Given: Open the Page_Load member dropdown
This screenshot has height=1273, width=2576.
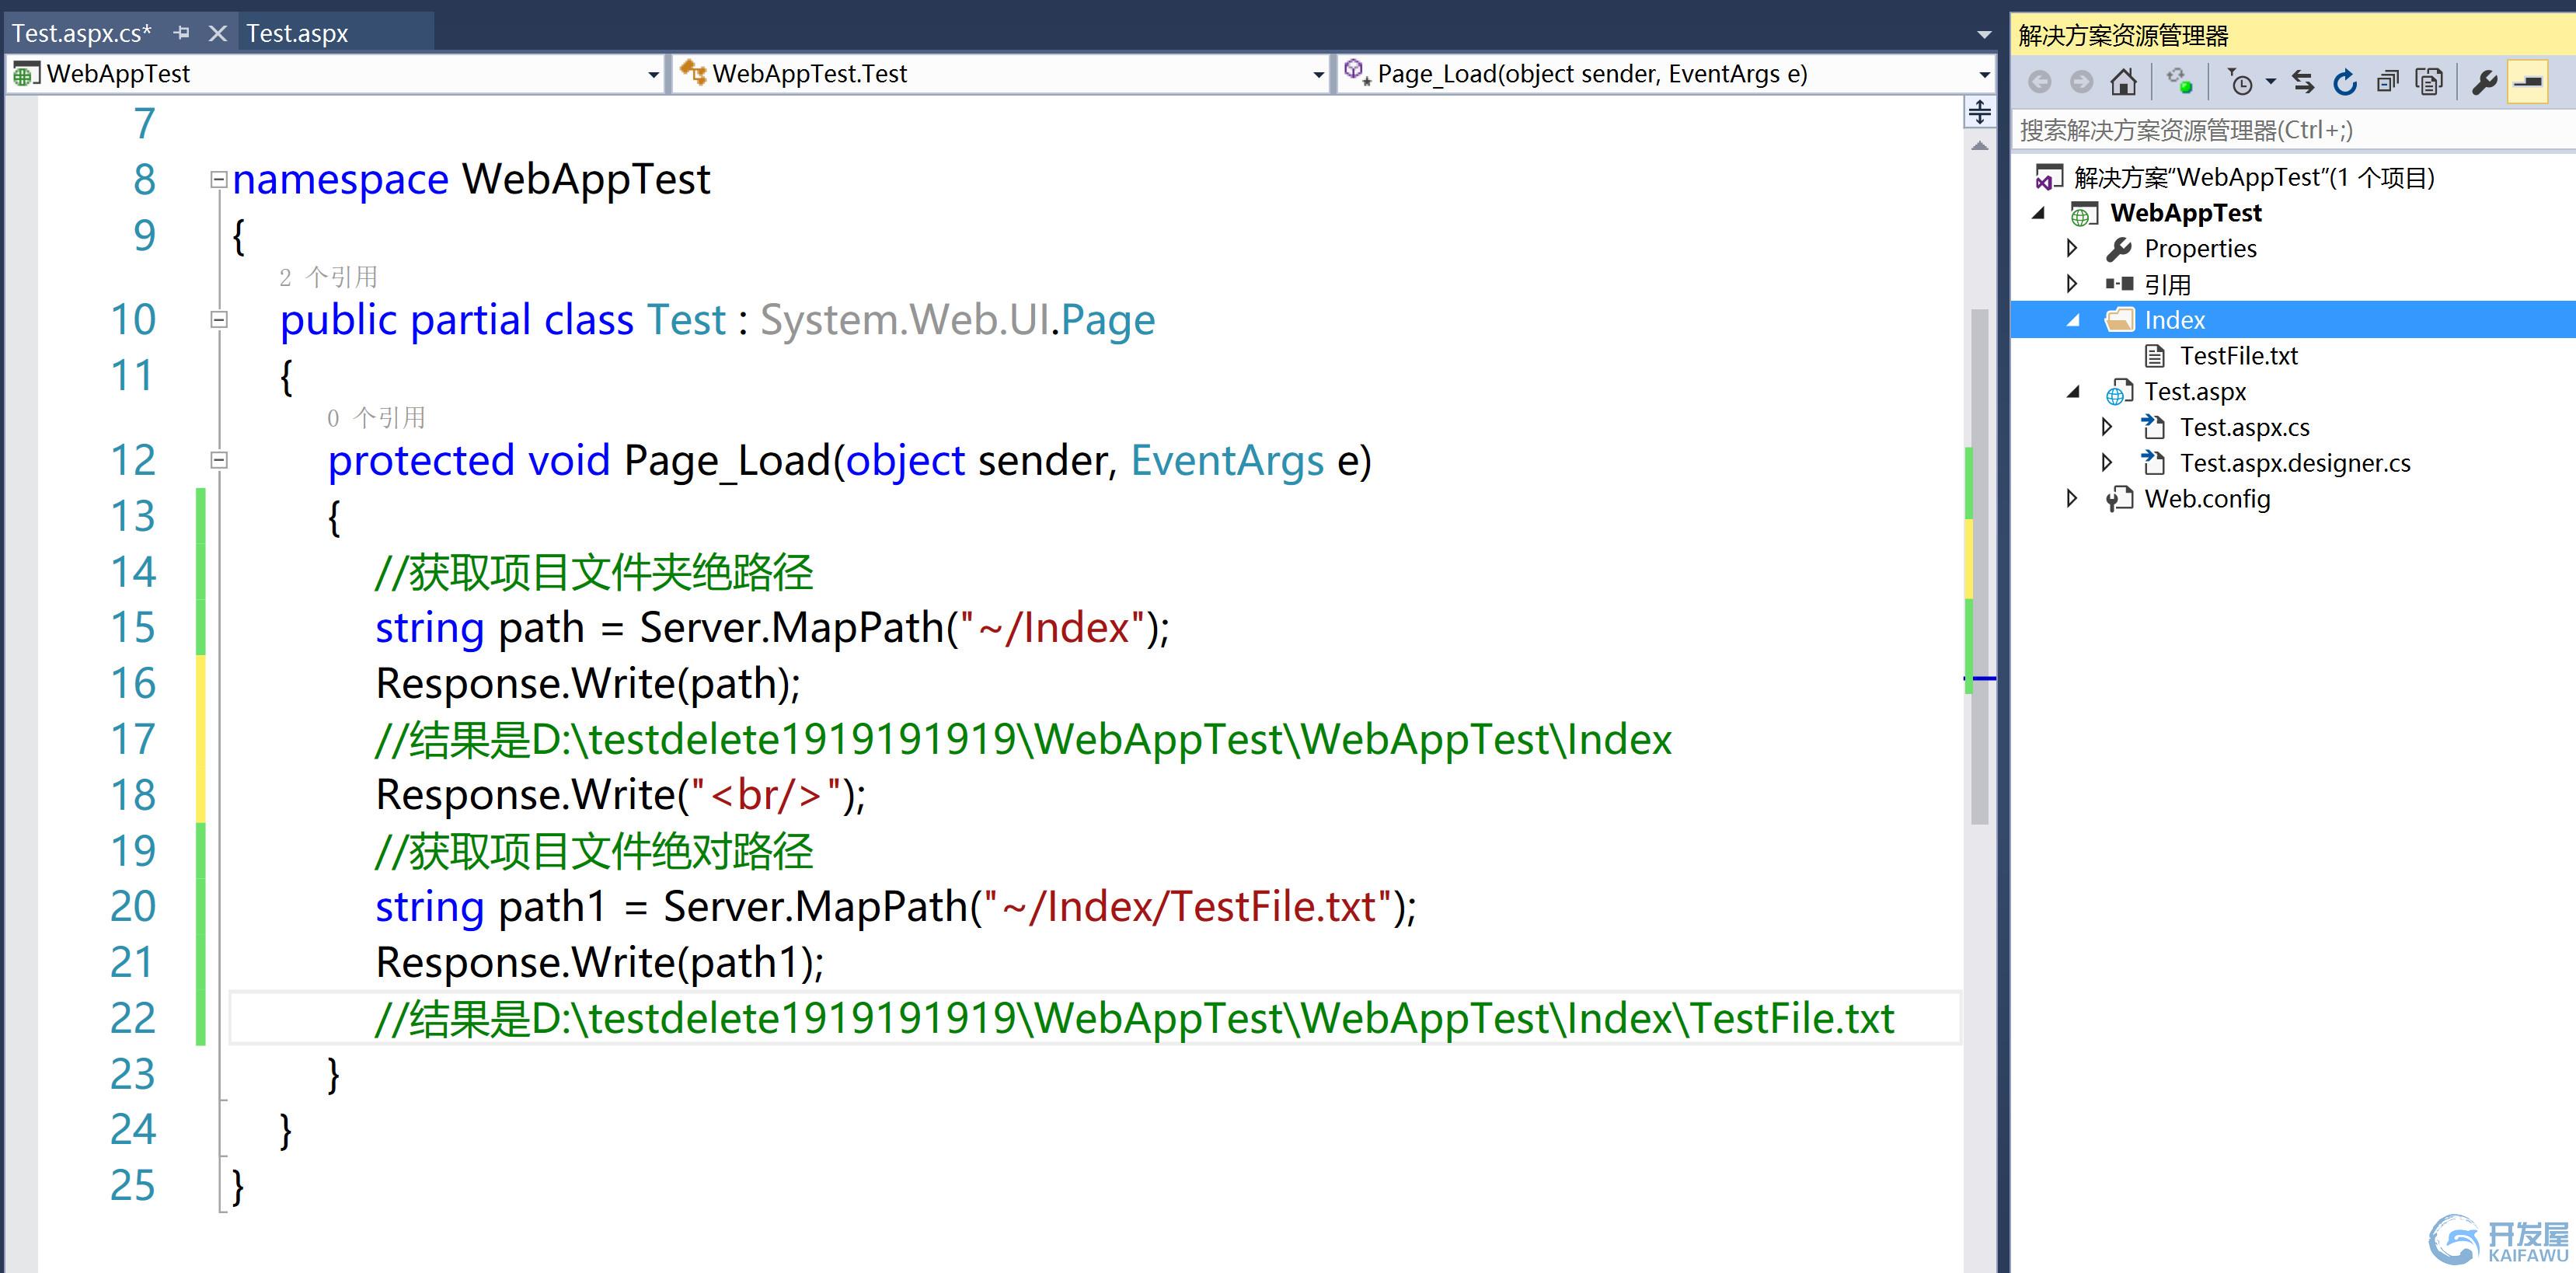Looking at the screenshot, I should (x=1984, y=74).
